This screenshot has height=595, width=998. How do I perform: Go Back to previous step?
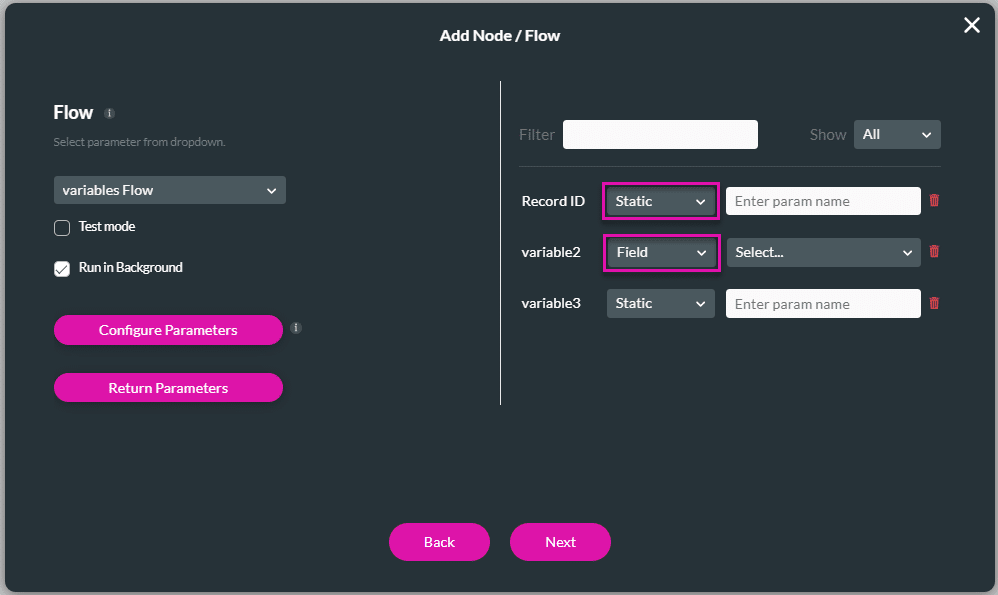pyautogui.click(x=439, y=542)
